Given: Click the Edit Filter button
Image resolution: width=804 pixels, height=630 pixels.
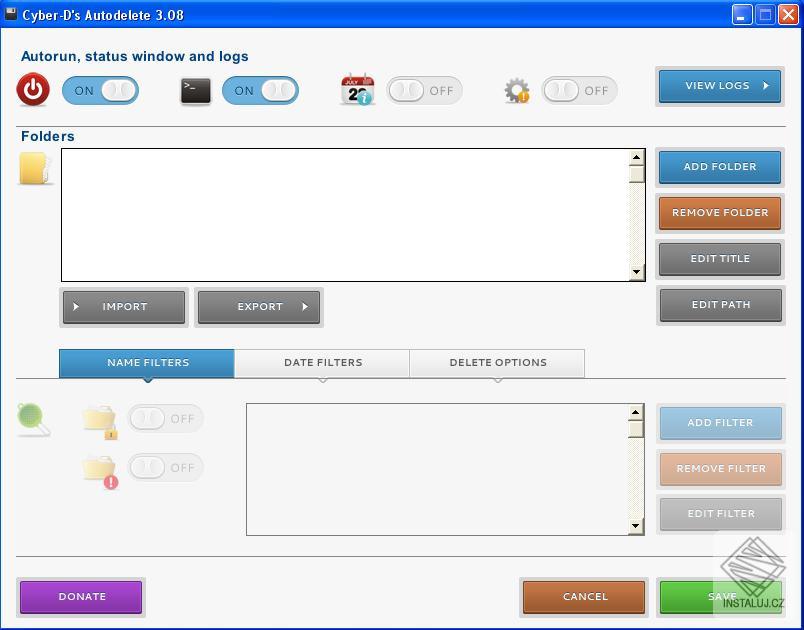Looking at the screenshot, I should (x=720, y=514).
